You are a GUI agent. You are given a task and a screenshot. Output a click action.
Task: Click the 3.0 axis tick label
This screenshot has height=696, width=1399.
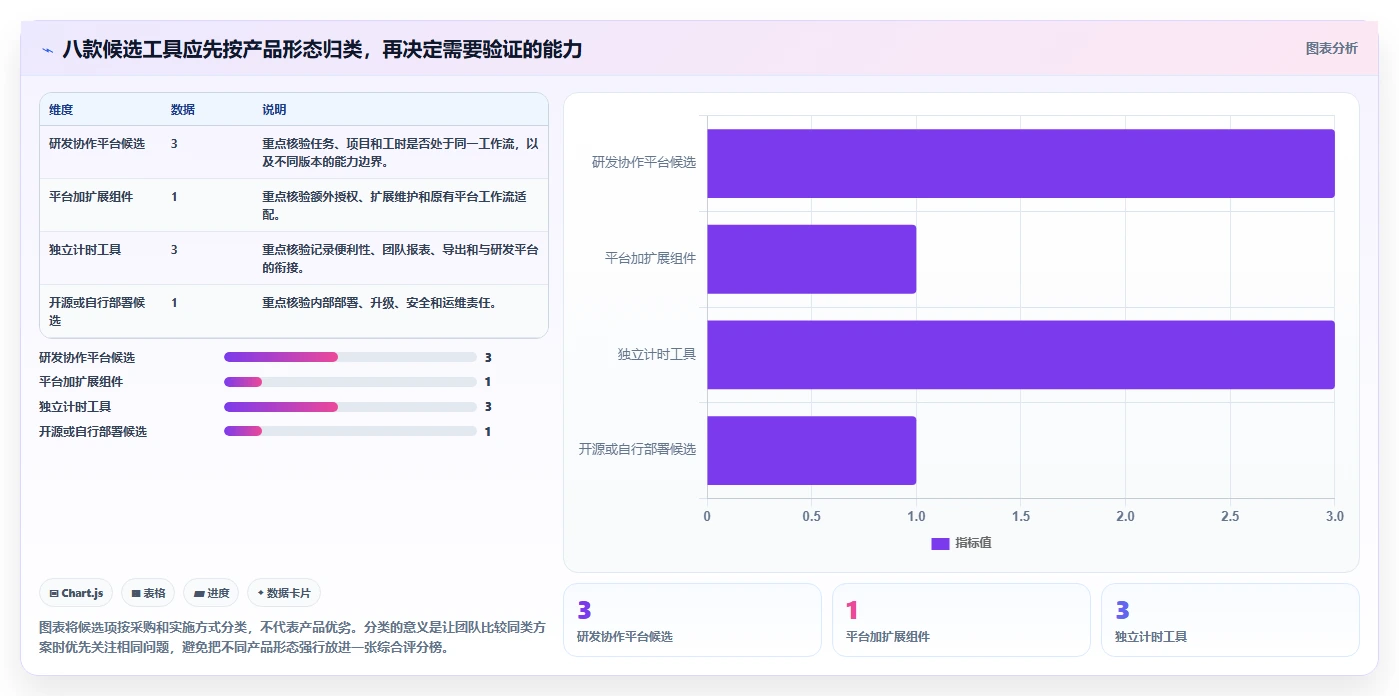coord(1335,516)
